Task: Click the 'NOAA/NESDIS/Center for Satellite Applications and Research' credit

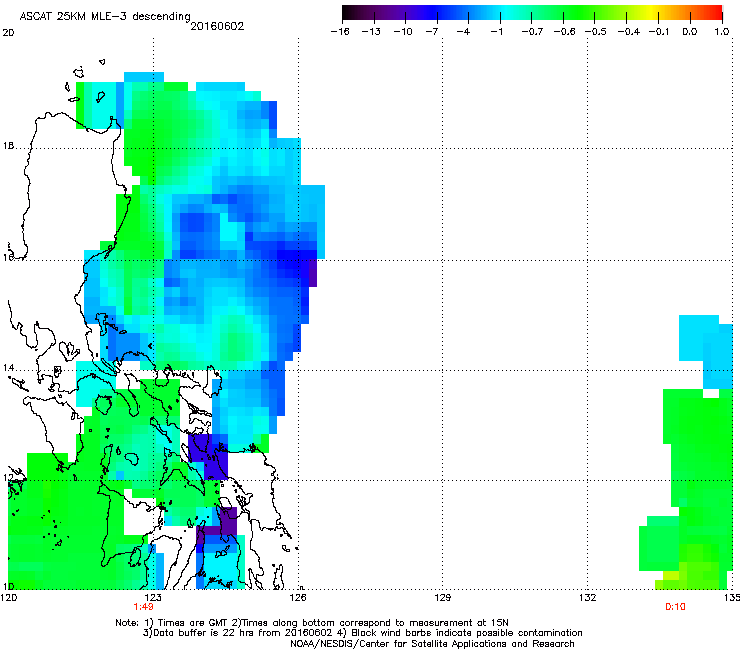Action: (x=432, y=644)
